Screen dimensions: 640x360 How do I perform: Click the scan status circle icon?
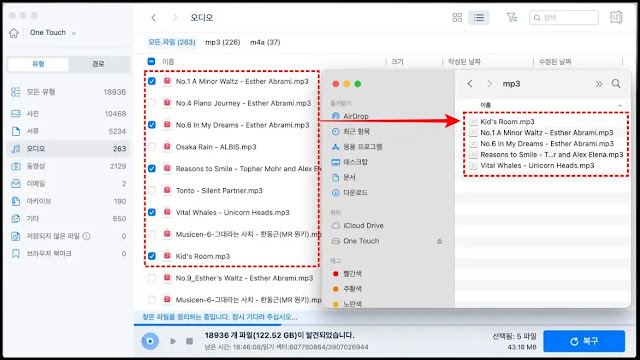point(150,341)
